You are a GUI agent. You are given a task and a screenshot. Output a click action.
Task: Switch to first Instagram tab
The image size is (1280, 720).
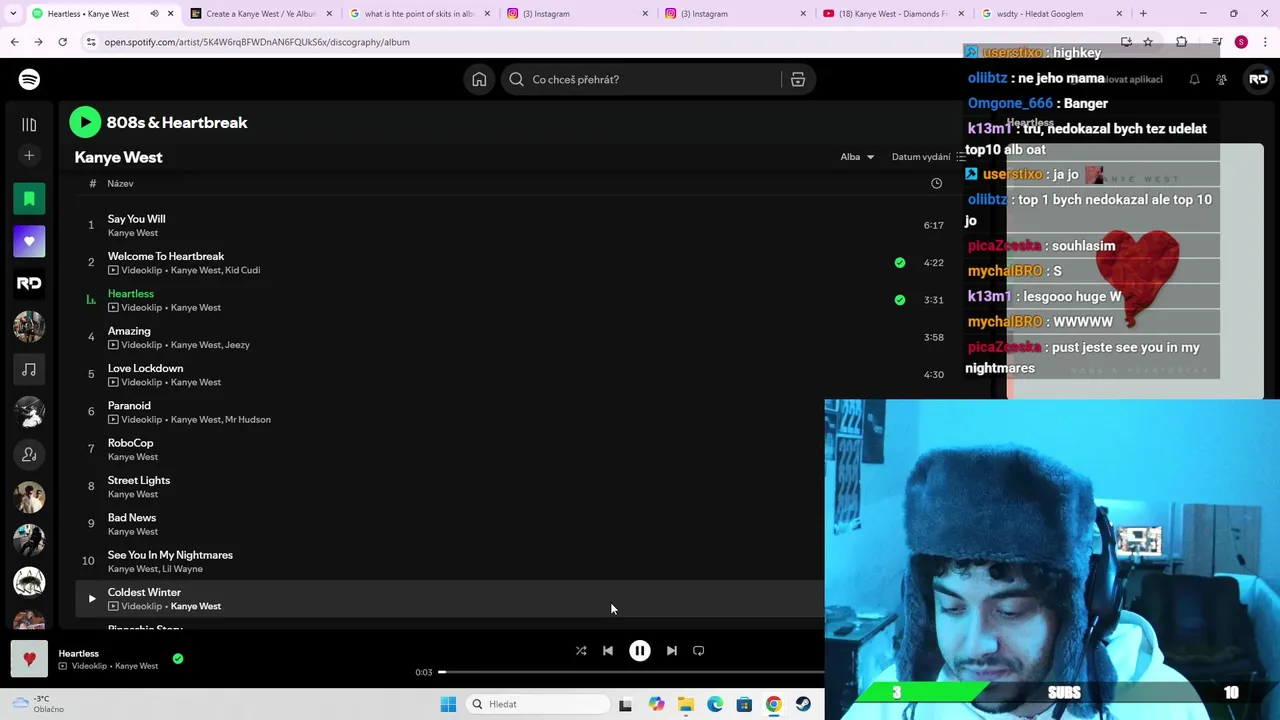coord(578,14)
